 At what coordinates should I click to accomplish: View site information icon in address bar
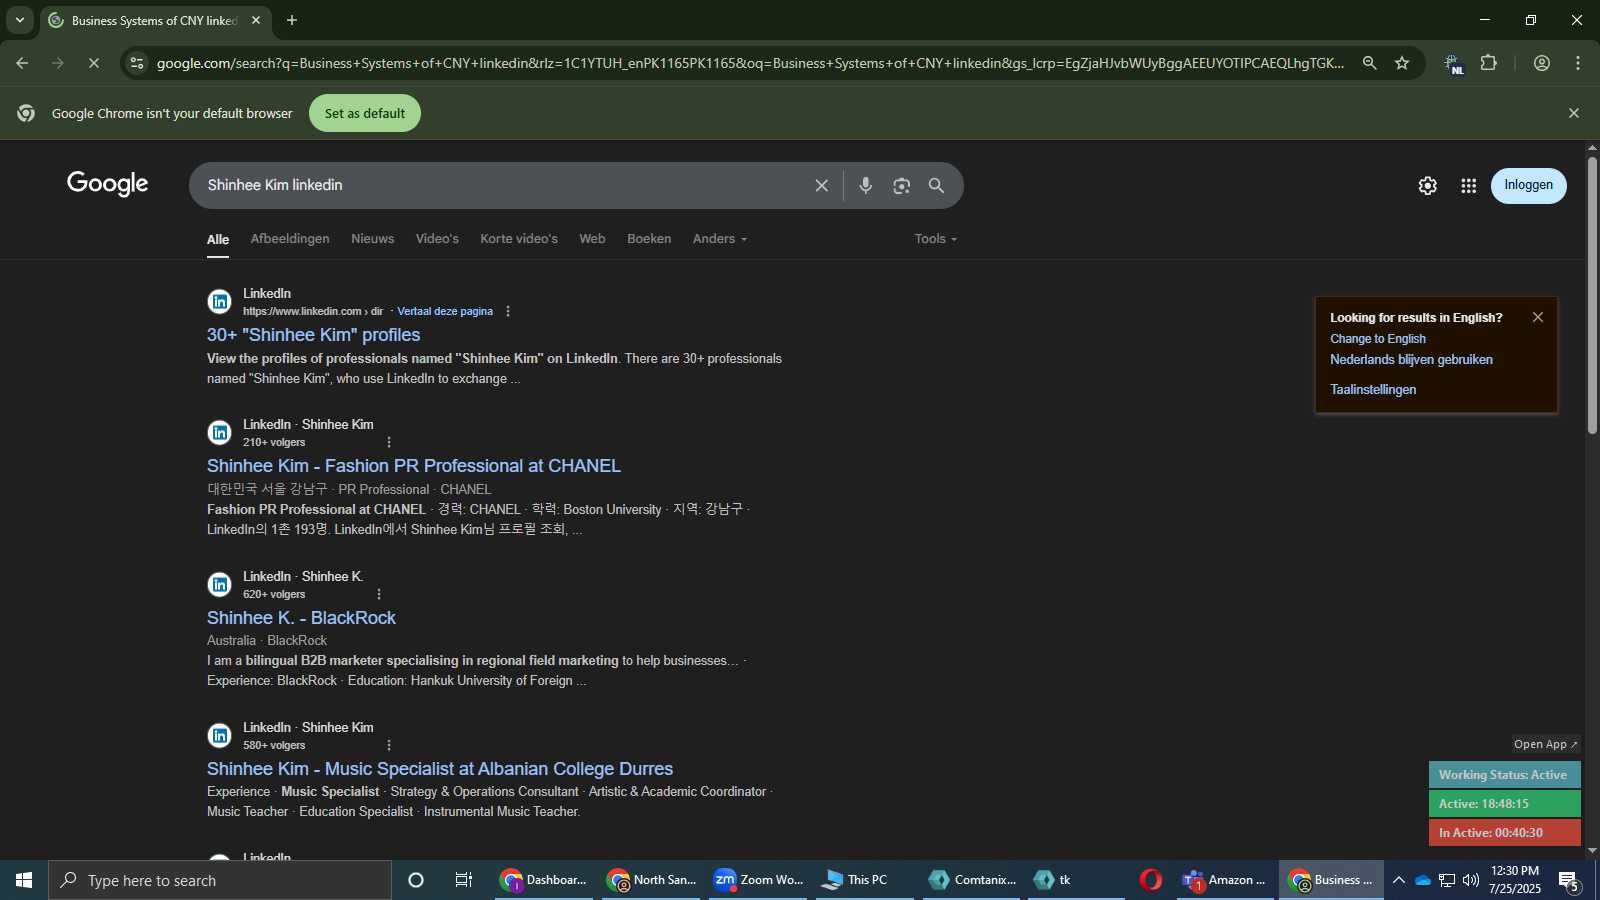pyautogui.click(x=137, y=63)
